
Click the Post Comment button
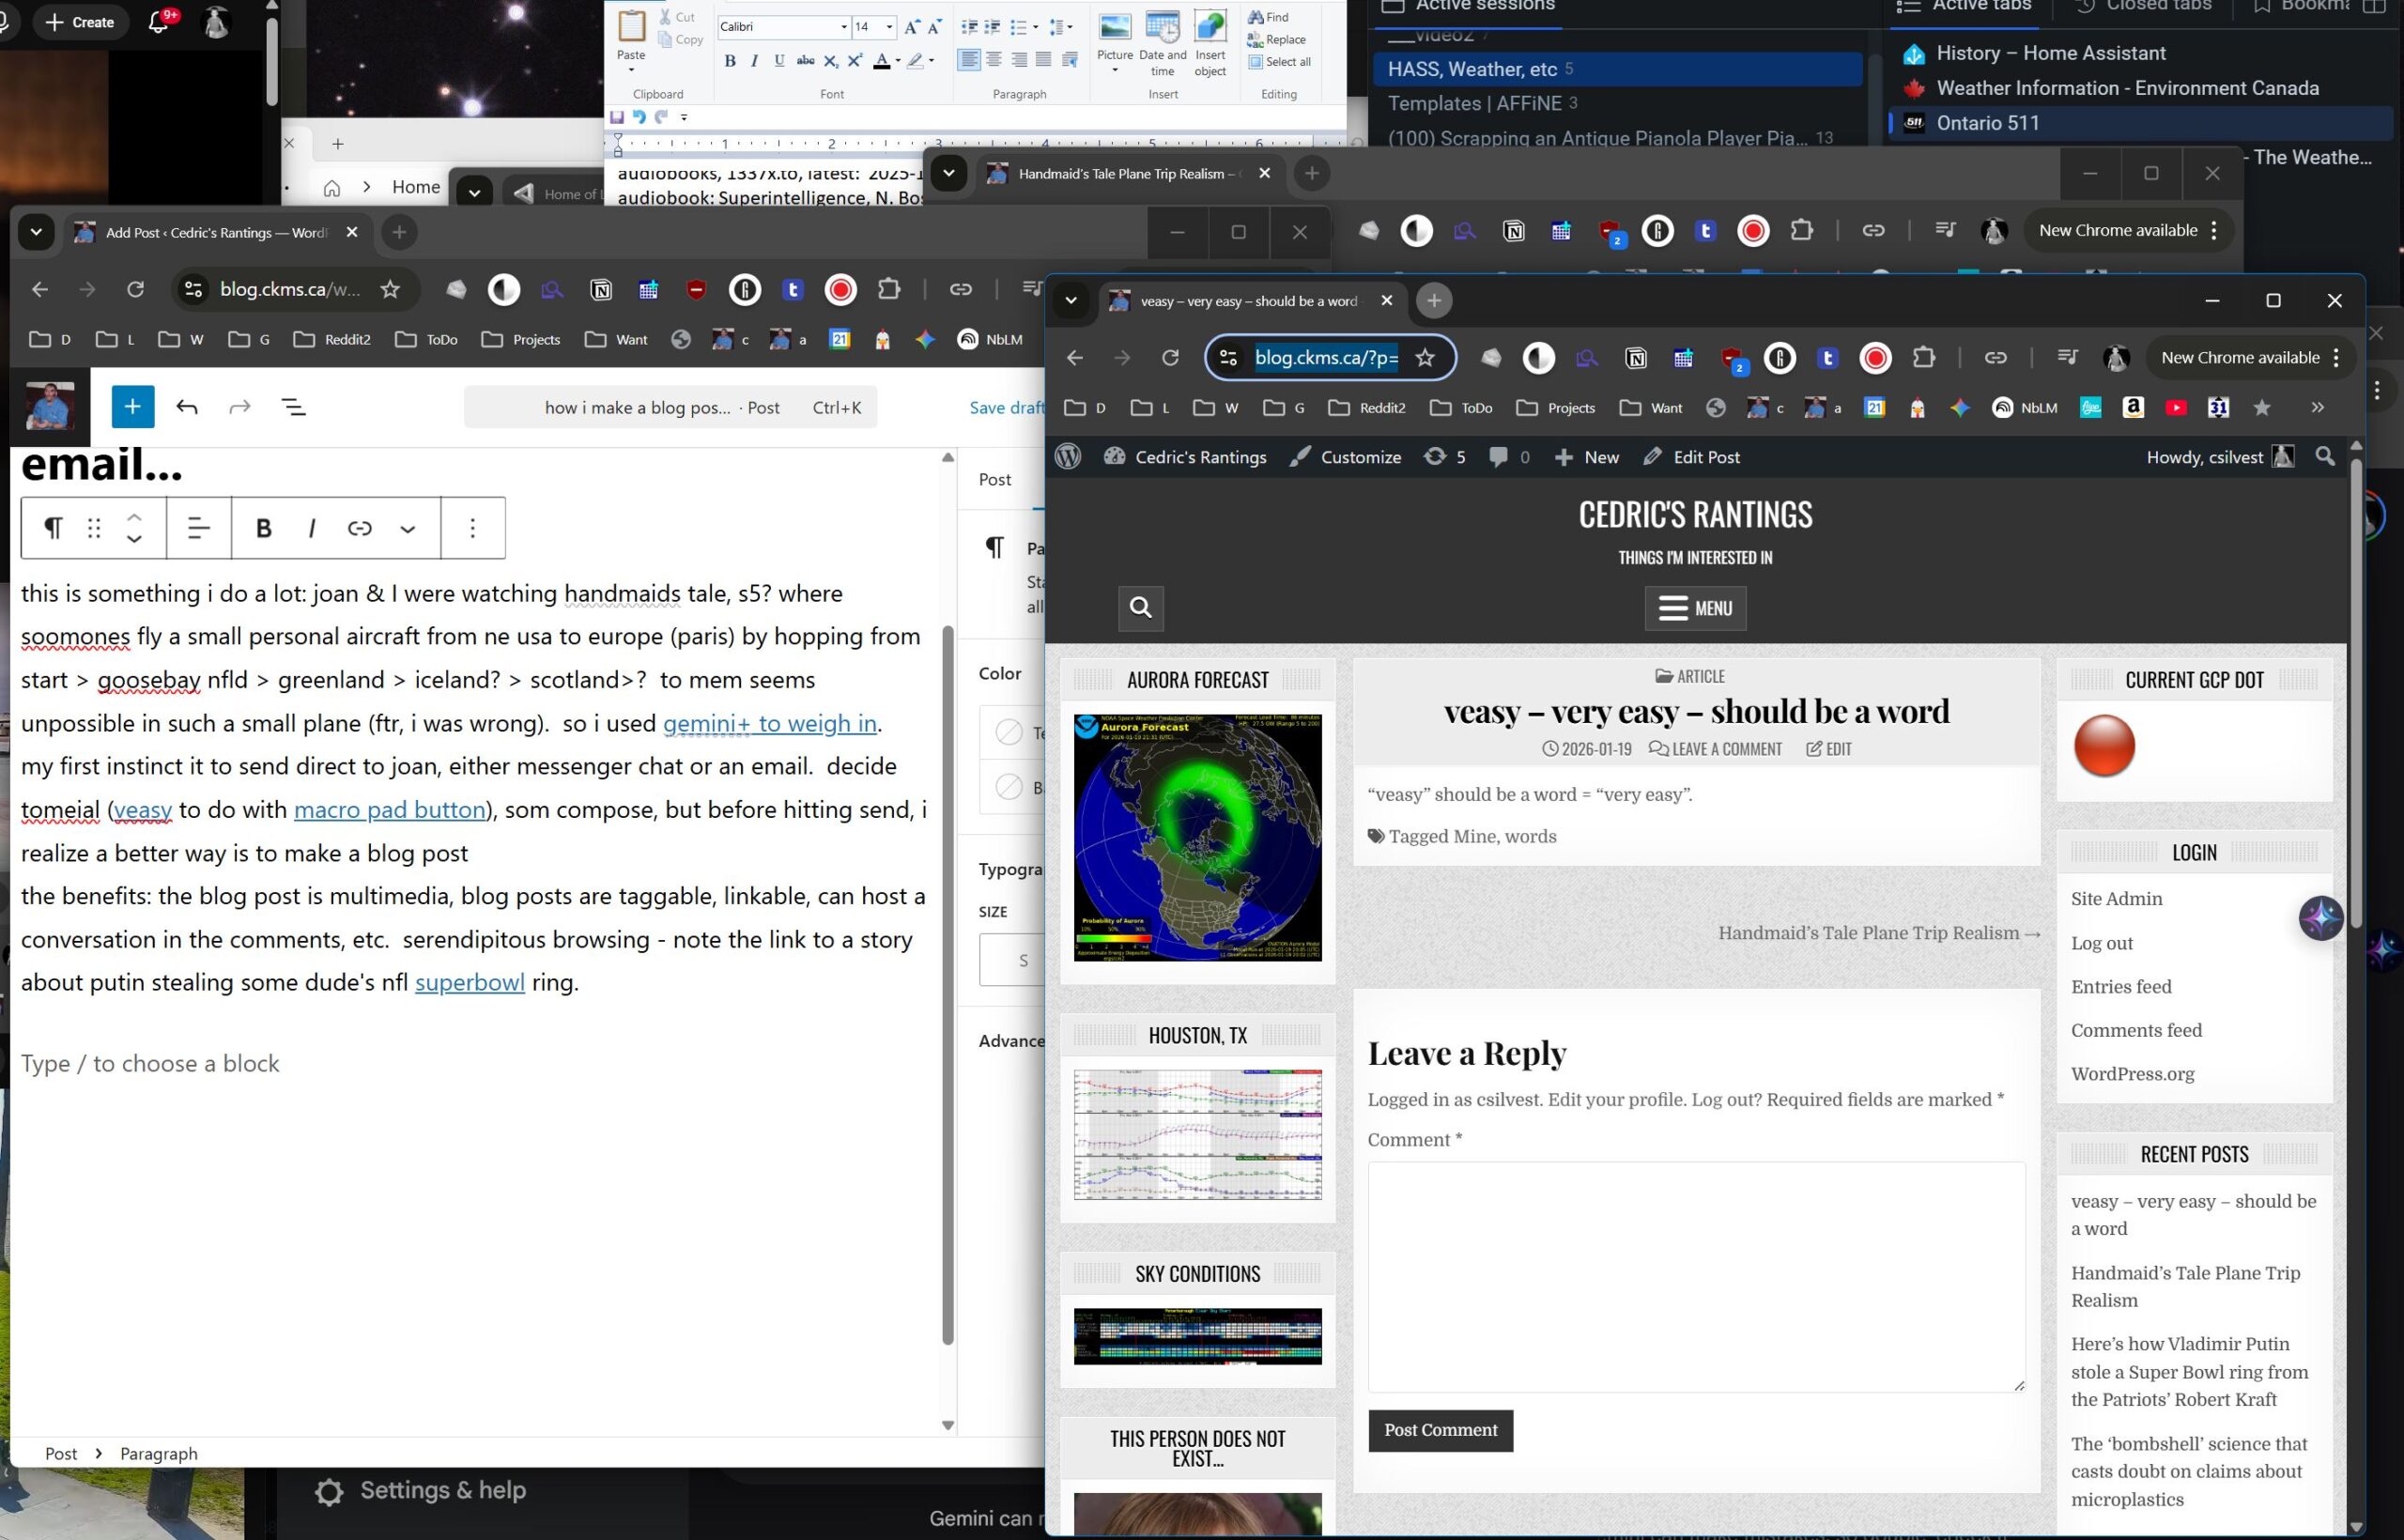[x=1440, y=1430]
